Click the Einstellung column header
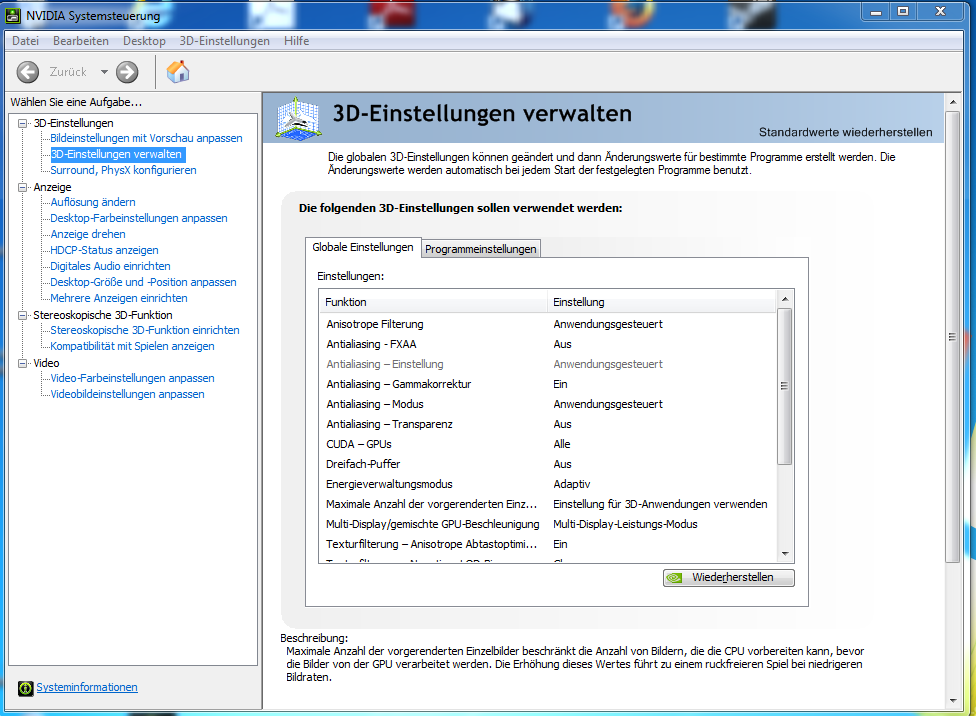This screenshot has width=976, height=716. [662, 303]
